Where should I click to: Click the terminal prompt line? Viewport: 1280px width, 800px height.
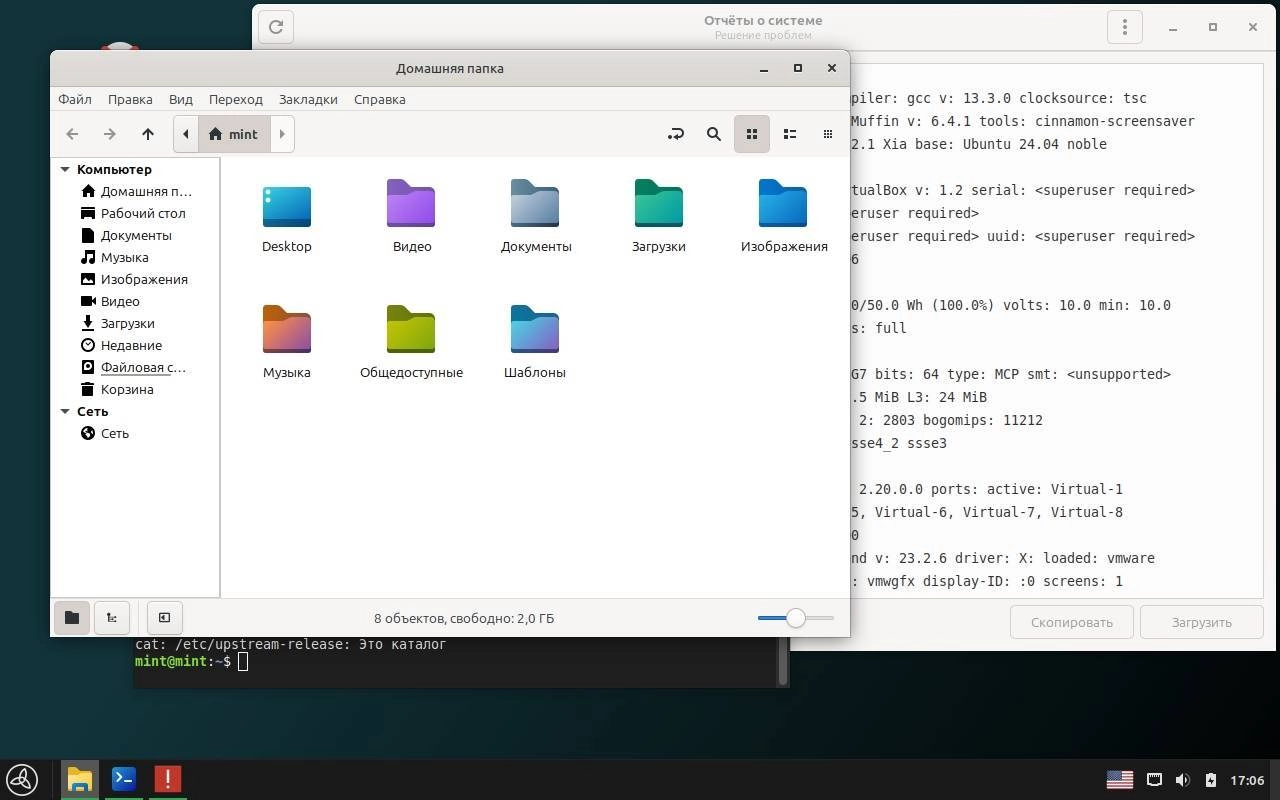point(191,661)
